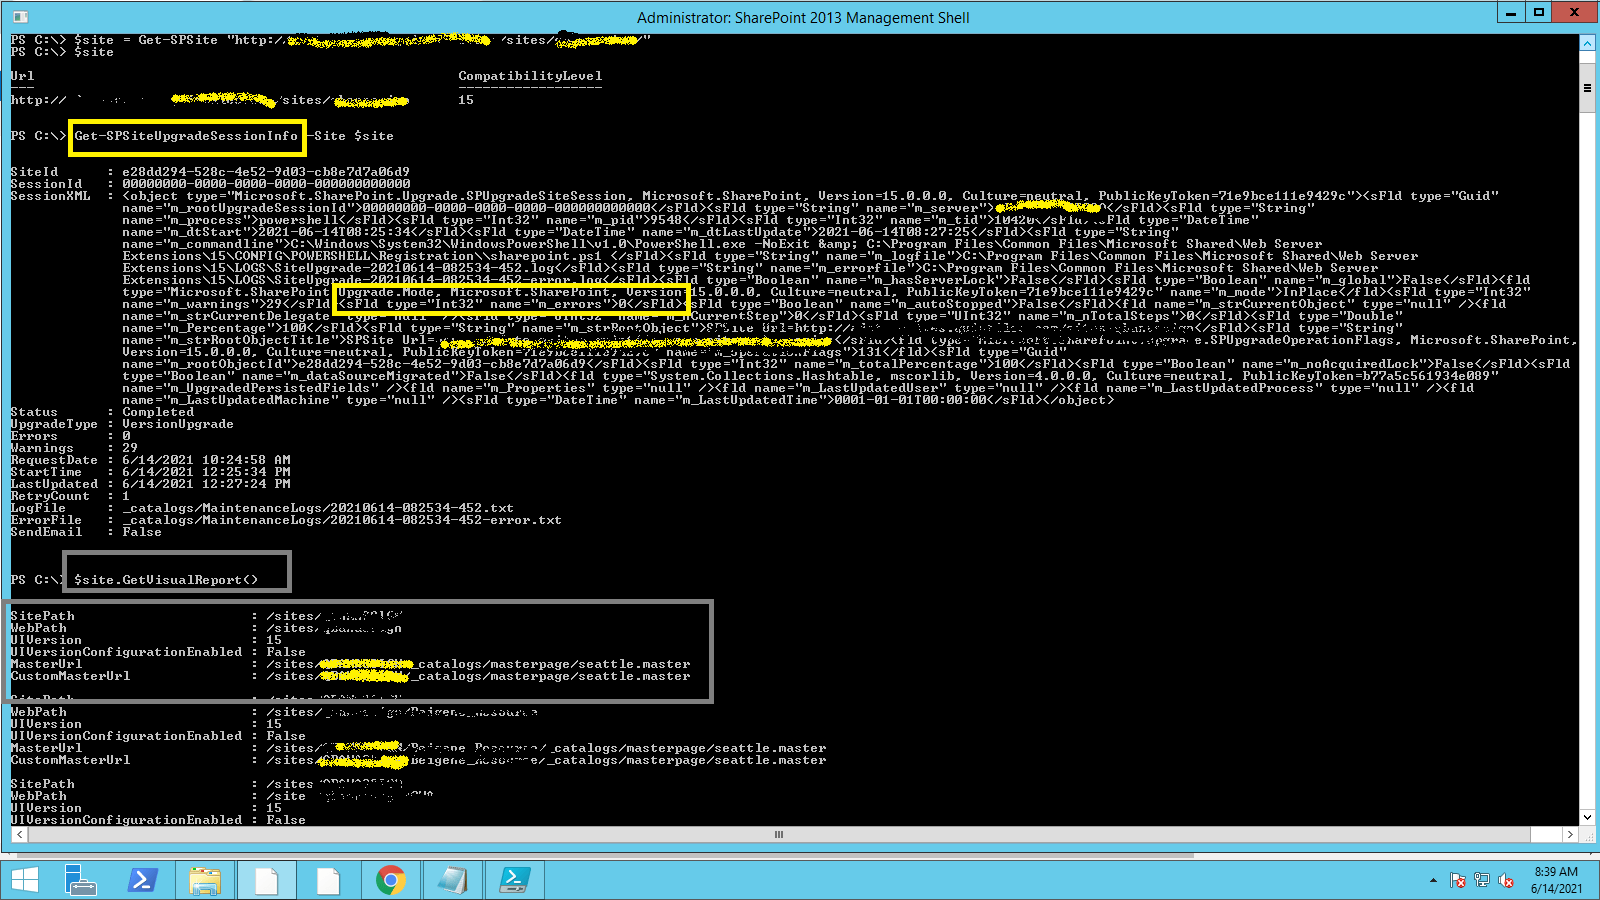
Task: Click the 'CompatibilityLevel' column header
Action: coord(530,76)
